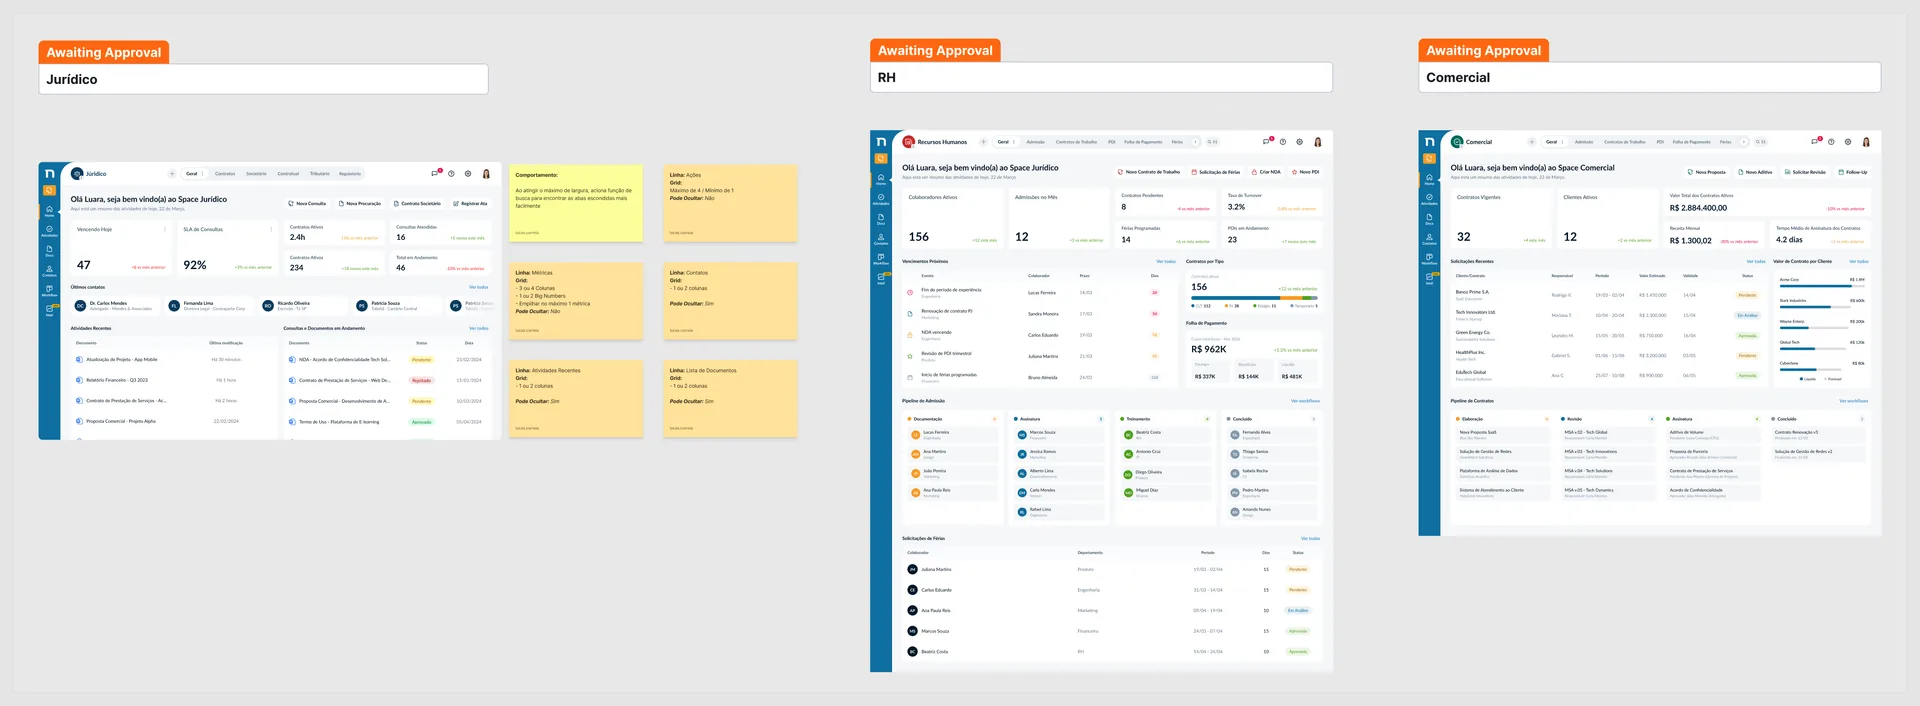This screenshot has height=706, width=1920.
Task: Select Férias tab in Comercial frame
Action: coord(1725,142)
